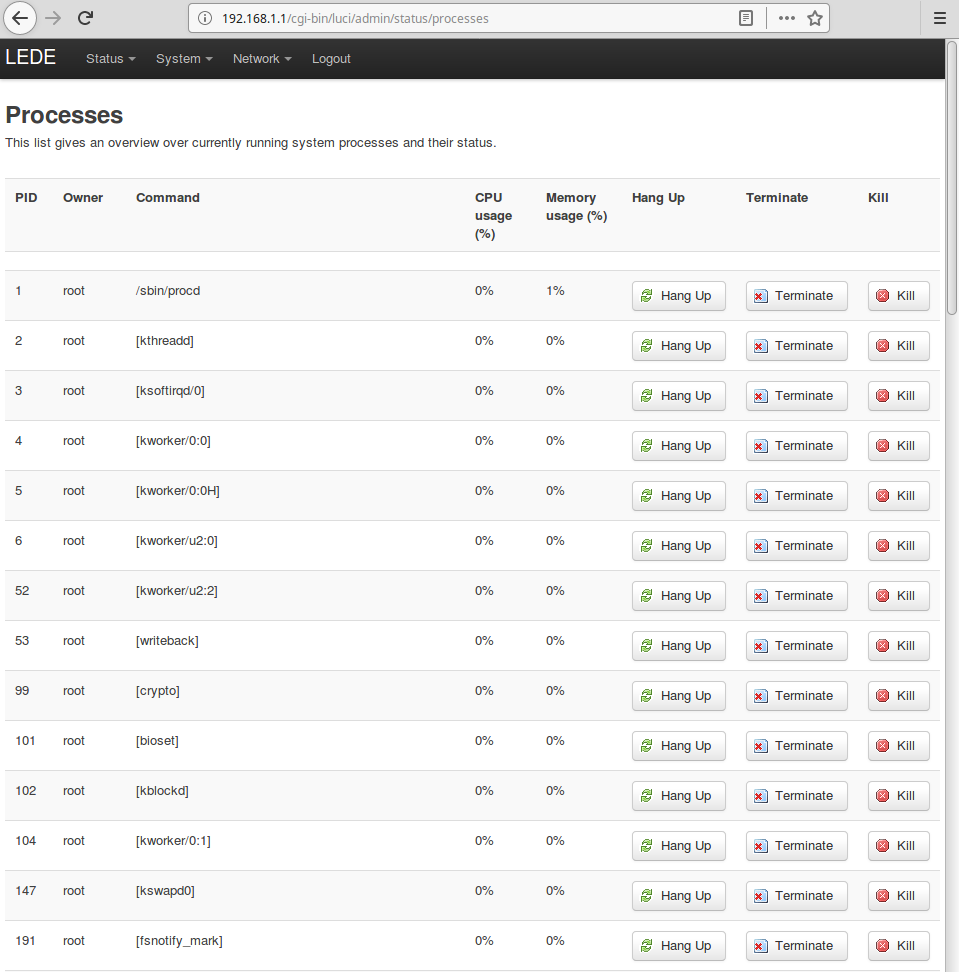Expand the Network dropdown menu

coord(262,59)
